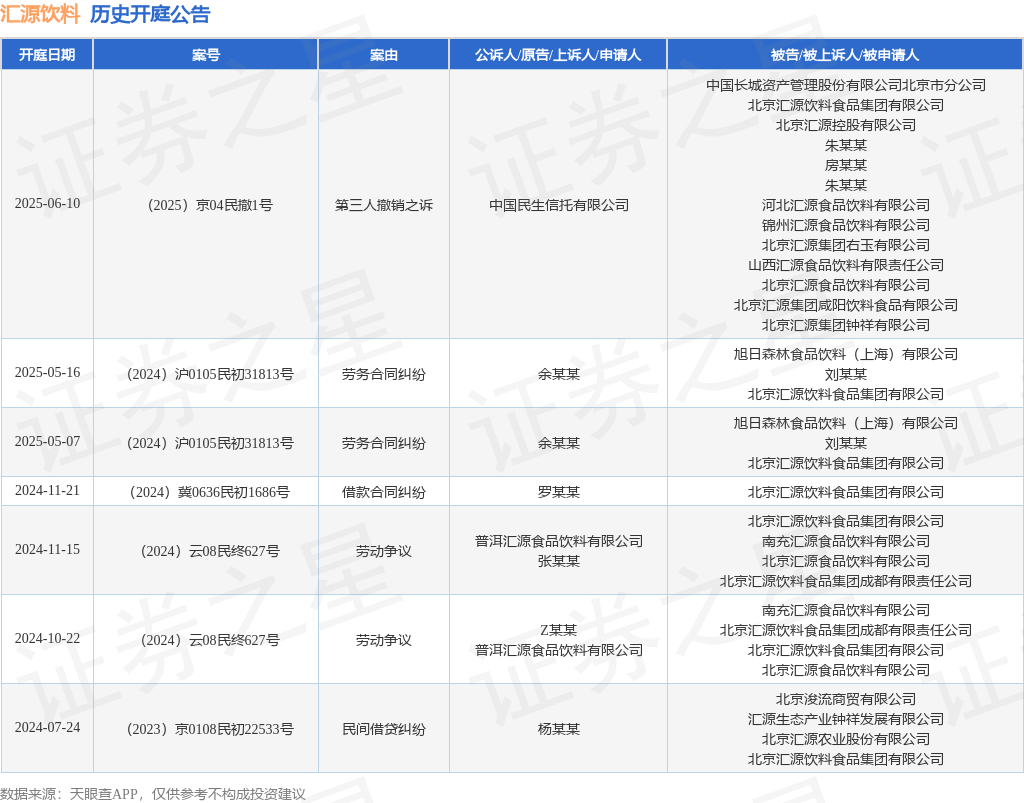Image resolution: width=1024 pixels, height=803 pixels.
Task: Click defendant 北京汇源农业股份有限公司
Action: (846, 739)
